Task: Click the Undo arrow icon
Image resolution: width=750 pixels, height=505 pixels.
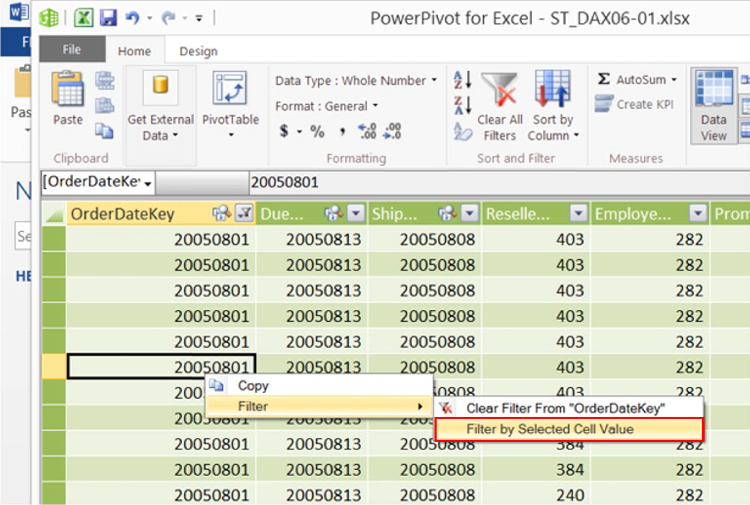Action: [132, 19]
